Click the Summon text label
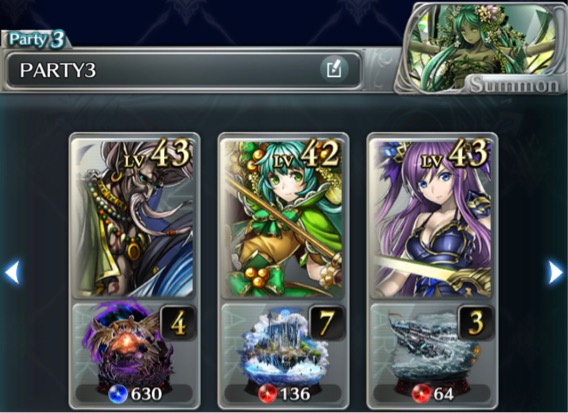This screenshot has height=413, width=568. click(514, 85)
